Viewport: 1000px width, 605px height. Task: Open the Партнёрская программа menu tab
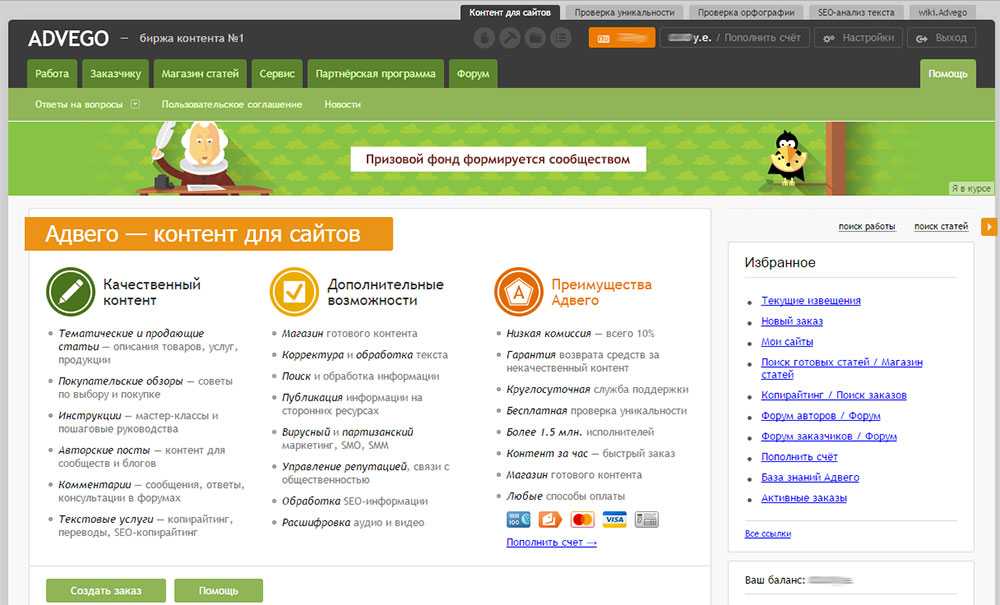376,73
